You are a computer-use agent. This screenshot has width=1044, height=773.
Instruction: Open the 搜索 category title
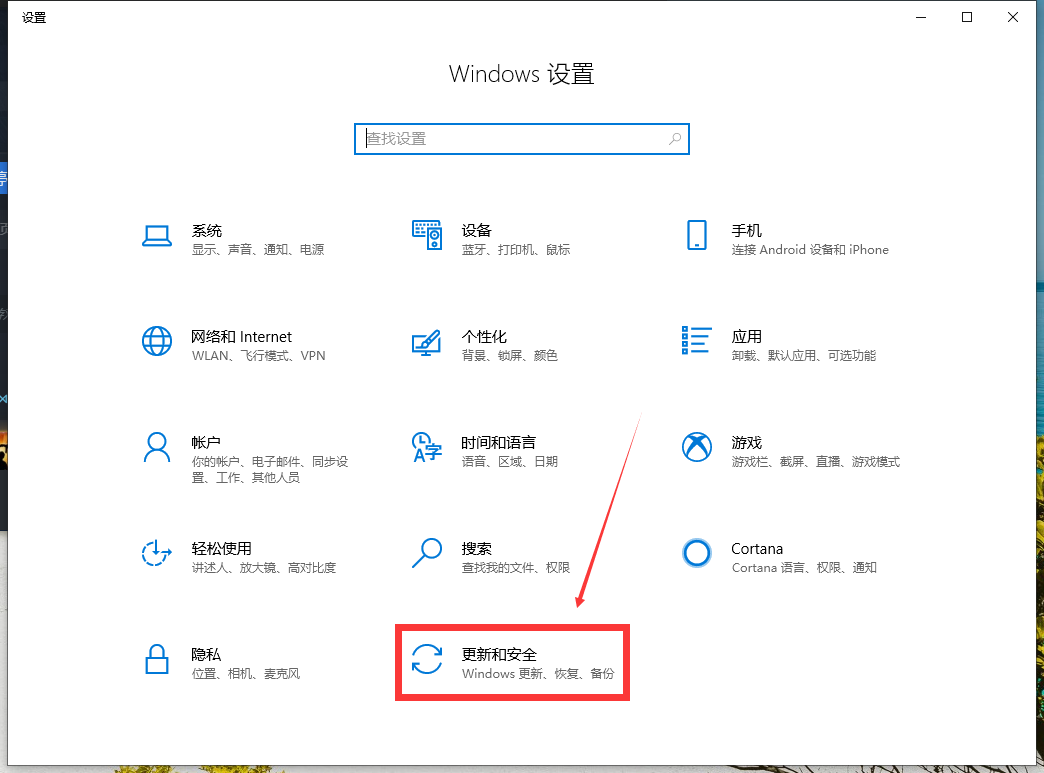(476, 548)
